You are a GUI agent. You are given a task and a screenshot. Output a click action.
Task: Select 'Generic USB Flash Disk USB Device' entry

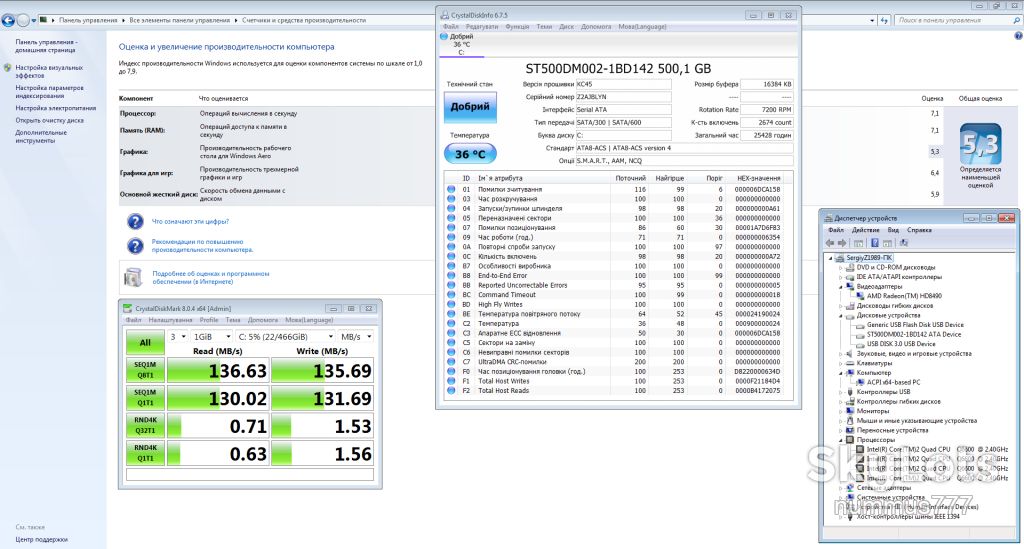(x=915, y=324)
